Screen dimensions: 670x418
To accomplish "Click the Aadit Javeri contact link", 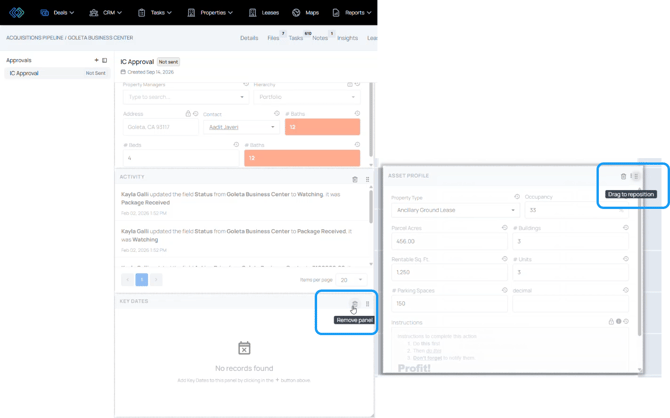I will point(223,127).
